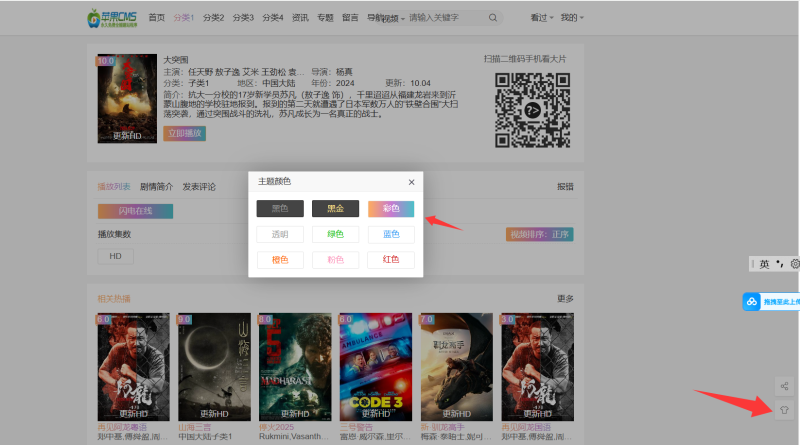800x445 pixels.
Task: Click the cloud upload floating icon
Action: click(x=752, y=302)
